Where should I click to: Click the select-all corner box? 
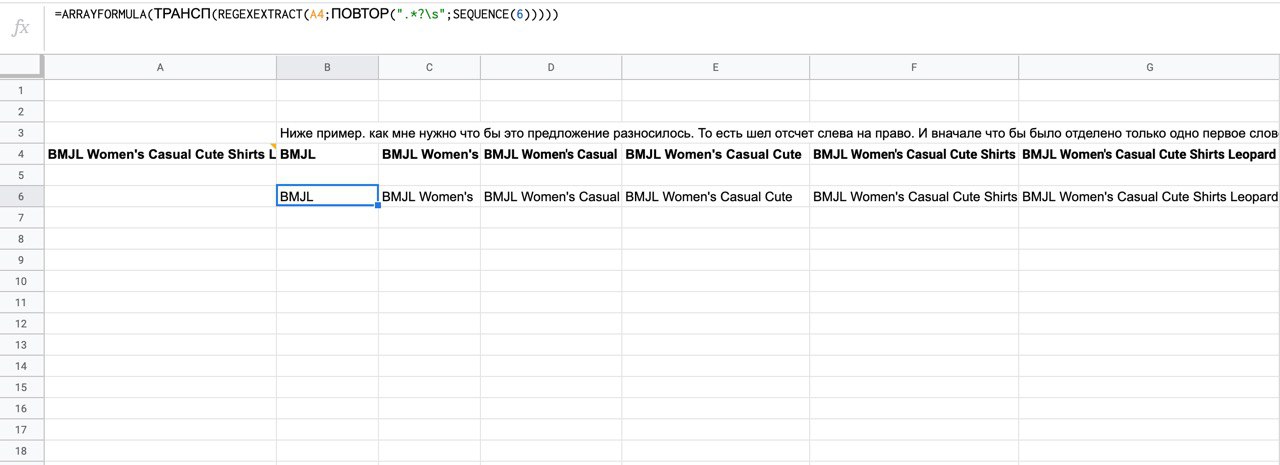pyautogui.click(x=22, y=67)
